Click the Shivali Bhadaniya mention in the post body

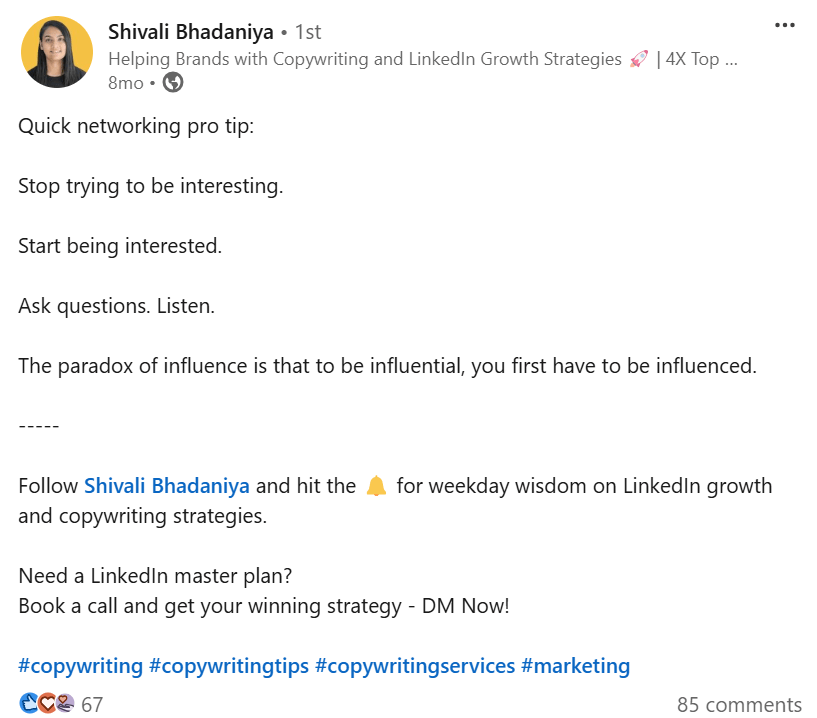click(x=166, y=485)
